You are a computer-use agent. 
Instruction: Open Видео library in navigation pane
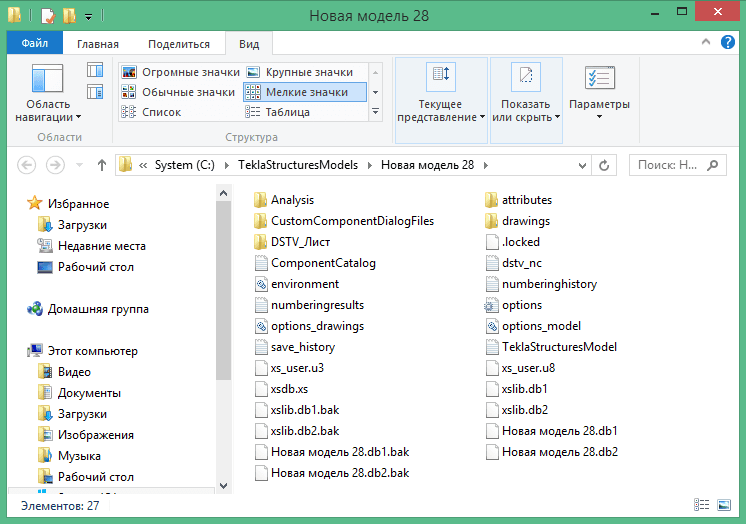[x=64, y=372]
